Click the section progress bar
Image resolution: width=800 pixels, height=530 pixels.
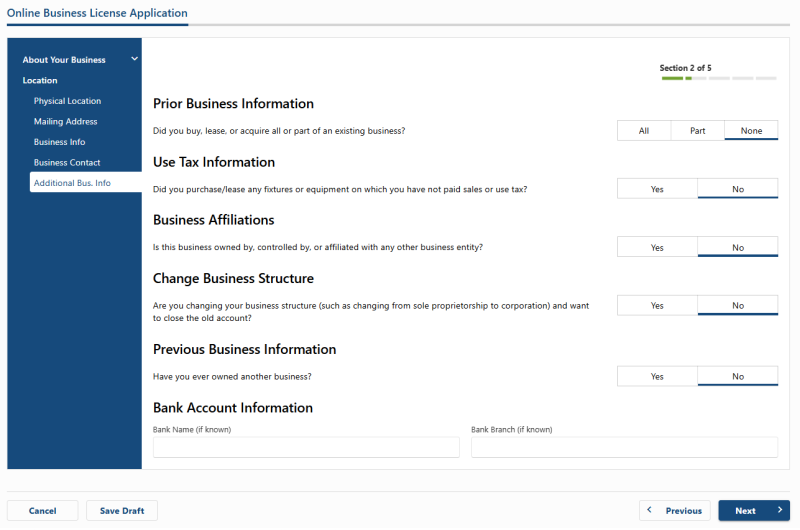click(x=718, y=78)
